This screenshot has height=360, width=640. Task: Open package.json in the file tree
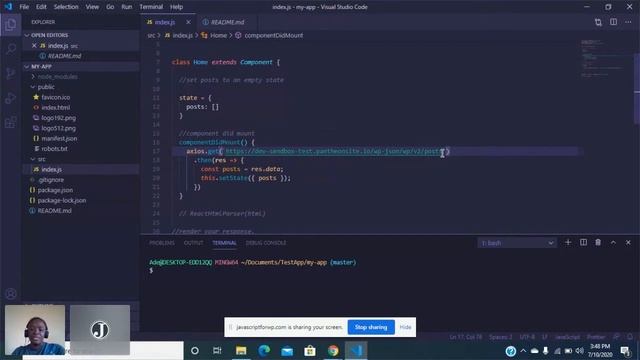click(x=55, y=190)
